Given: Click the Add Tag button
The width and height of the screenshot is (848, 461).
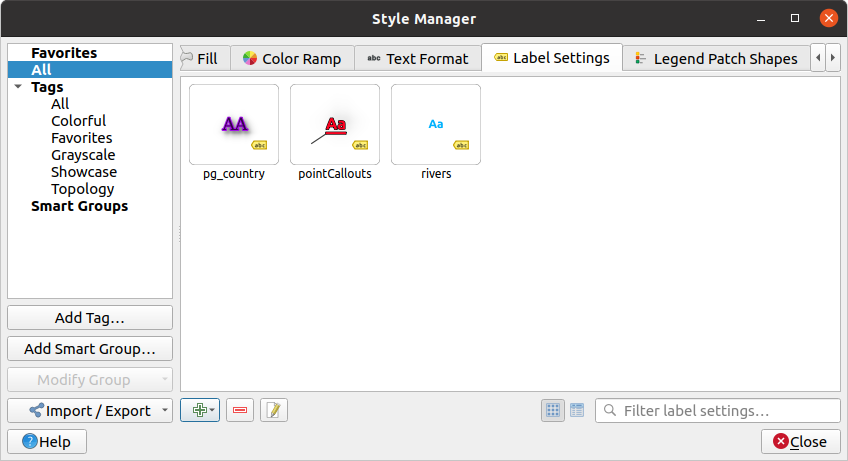Looking at the screenshot, I should [90, 318].
